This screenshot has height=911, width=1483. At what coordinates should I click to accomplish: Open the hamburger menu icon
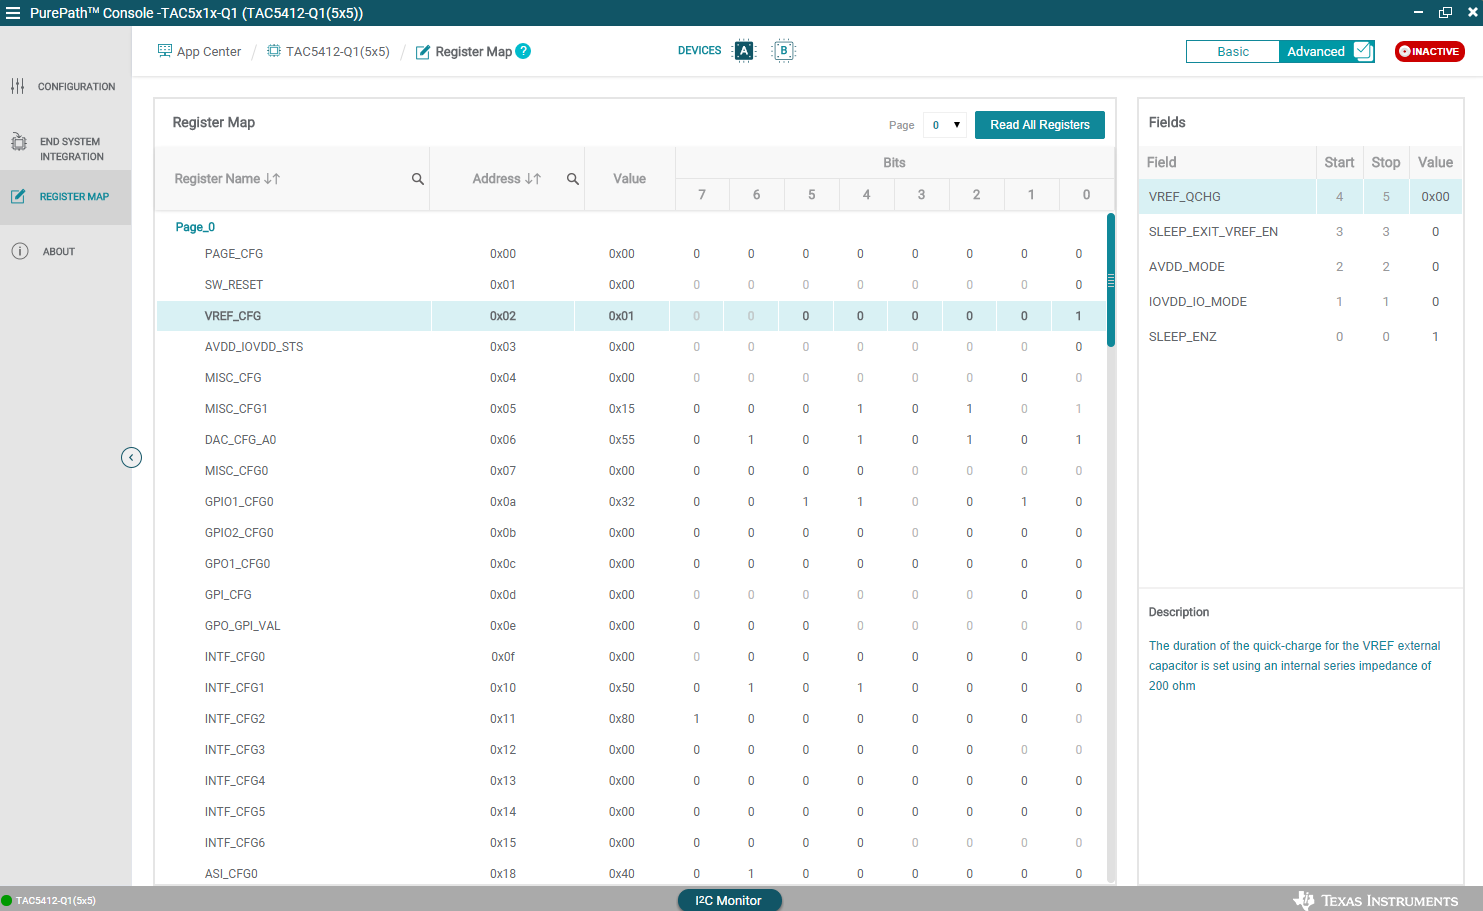click(13, 13)
